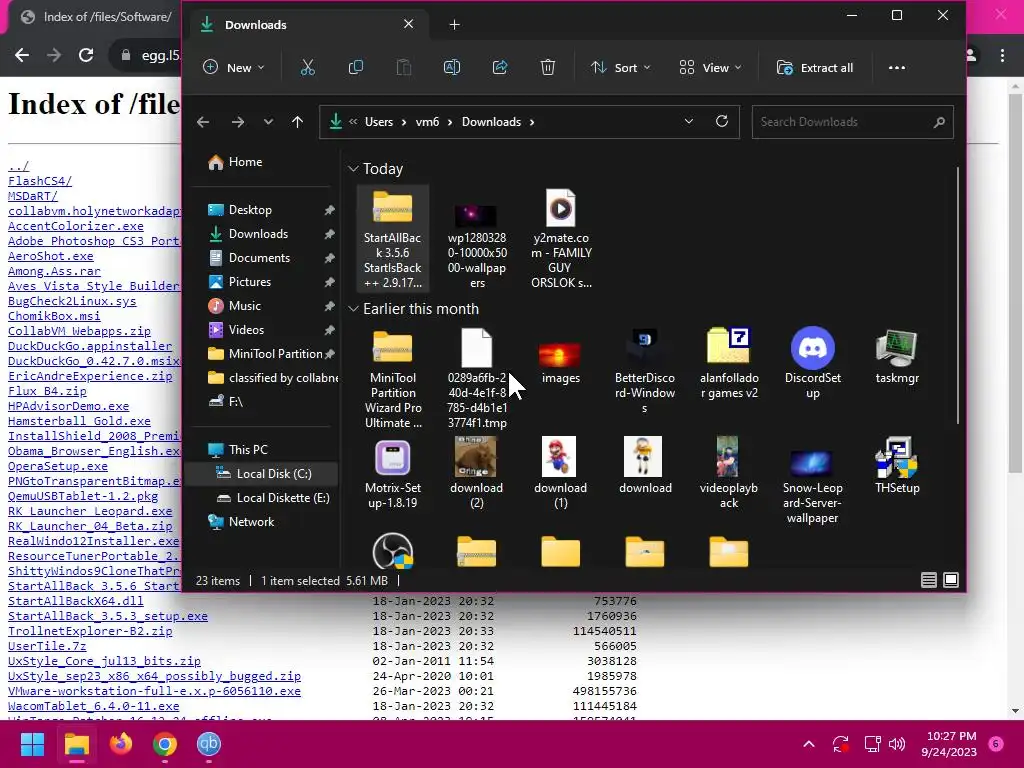
Task: Collapse the Today group
Action: click(353, 168)
